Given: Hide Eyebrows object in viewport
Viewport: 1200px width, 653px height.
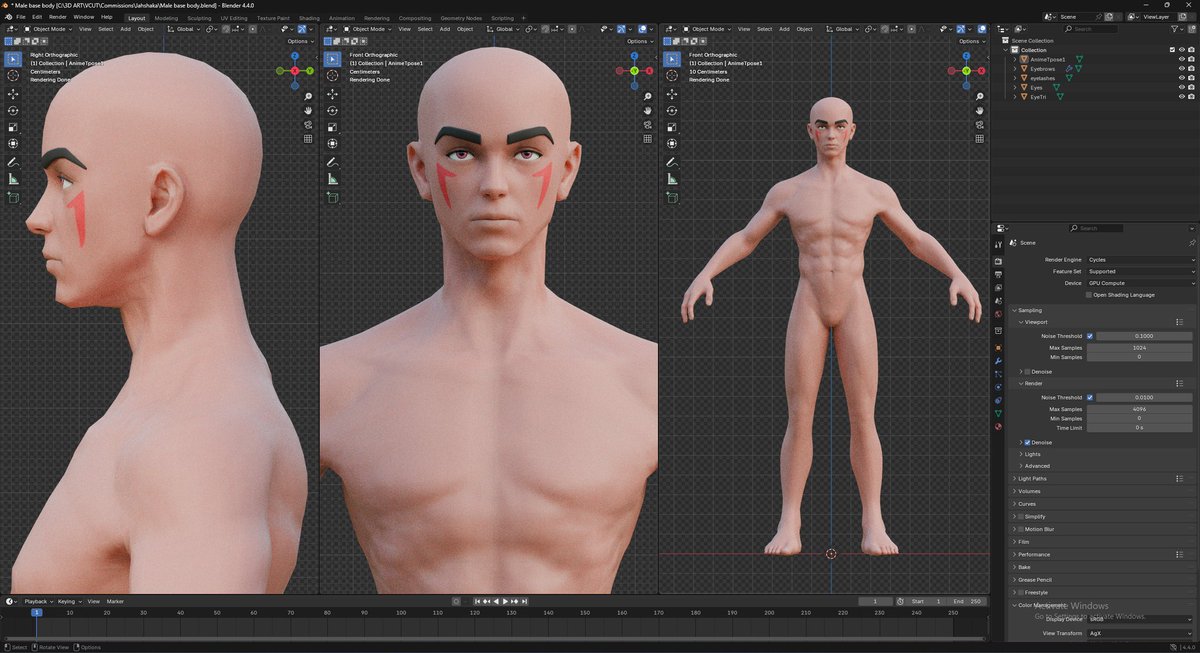Looking at the screenshot, I should pyautogui.click(x=1182, y=69).
